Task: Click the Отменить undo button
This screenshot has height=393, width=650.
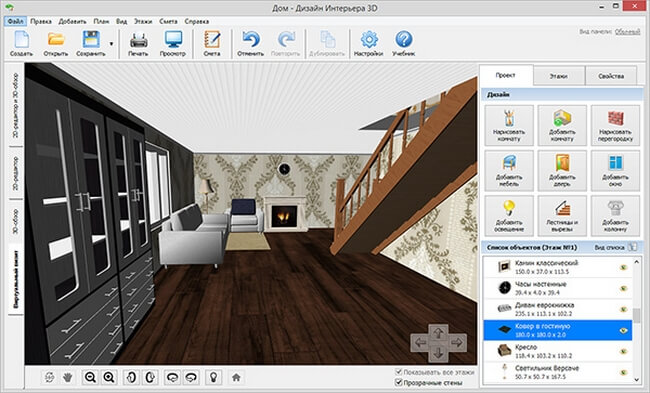Action: point(250,43)
